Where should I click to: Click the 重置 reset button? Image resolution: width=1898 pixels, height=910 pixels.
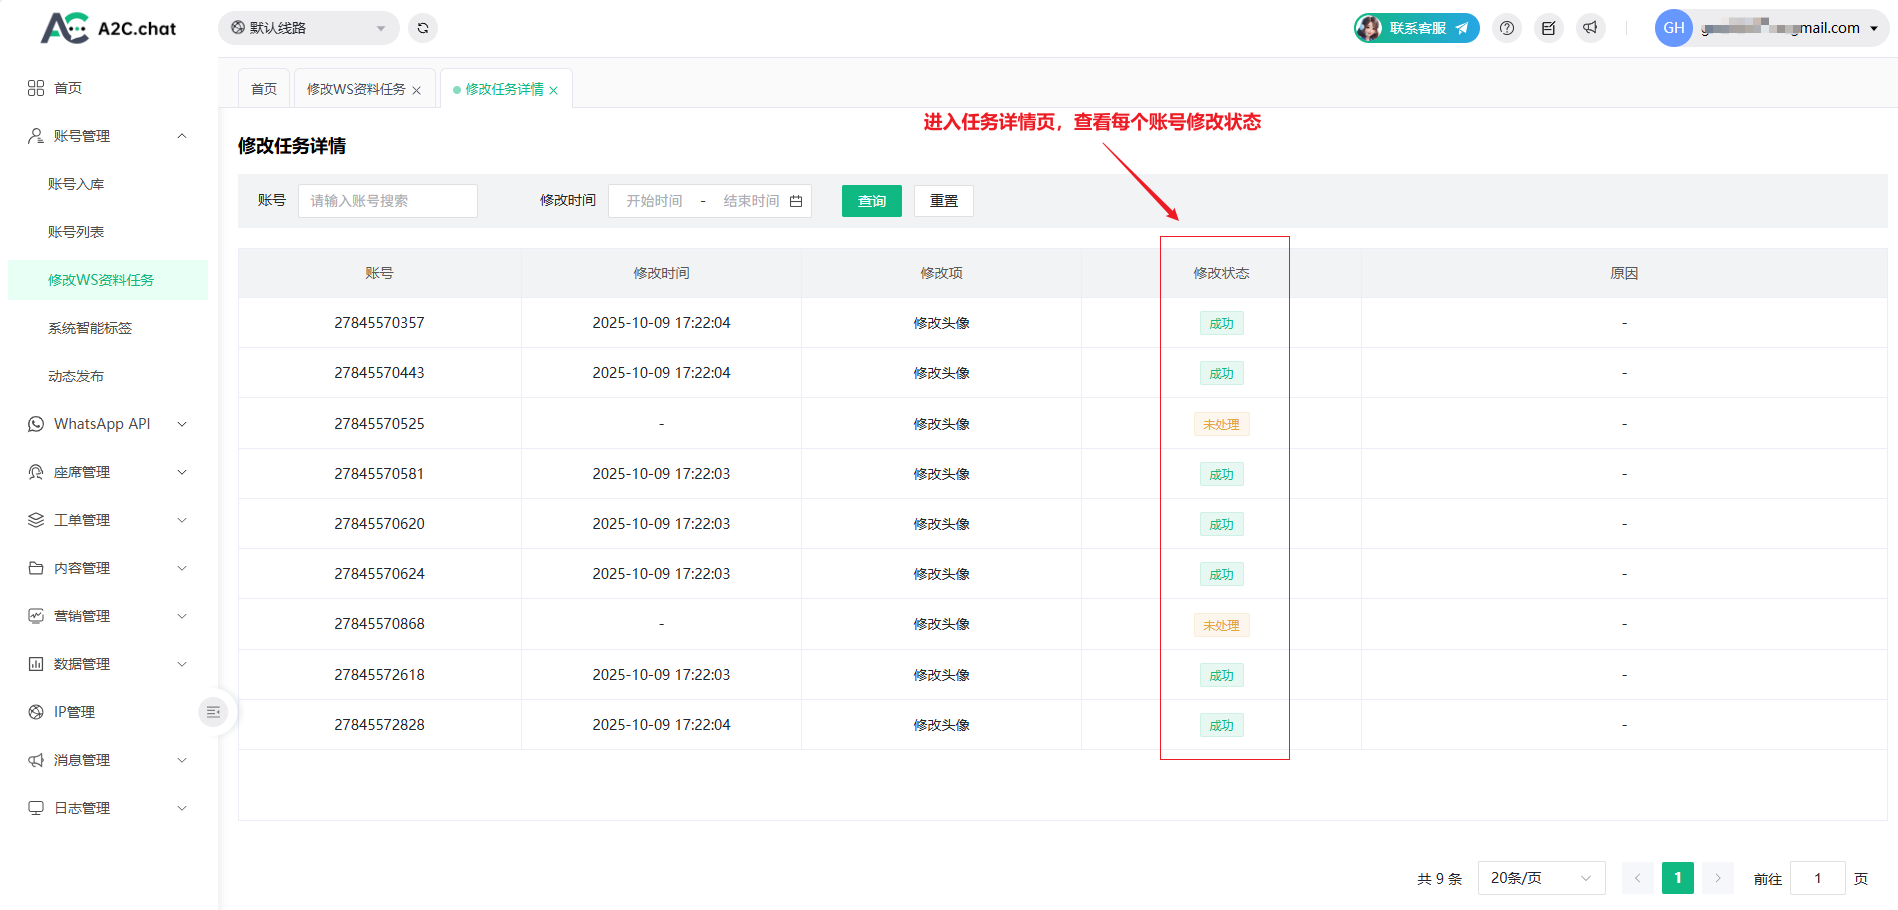943,201
